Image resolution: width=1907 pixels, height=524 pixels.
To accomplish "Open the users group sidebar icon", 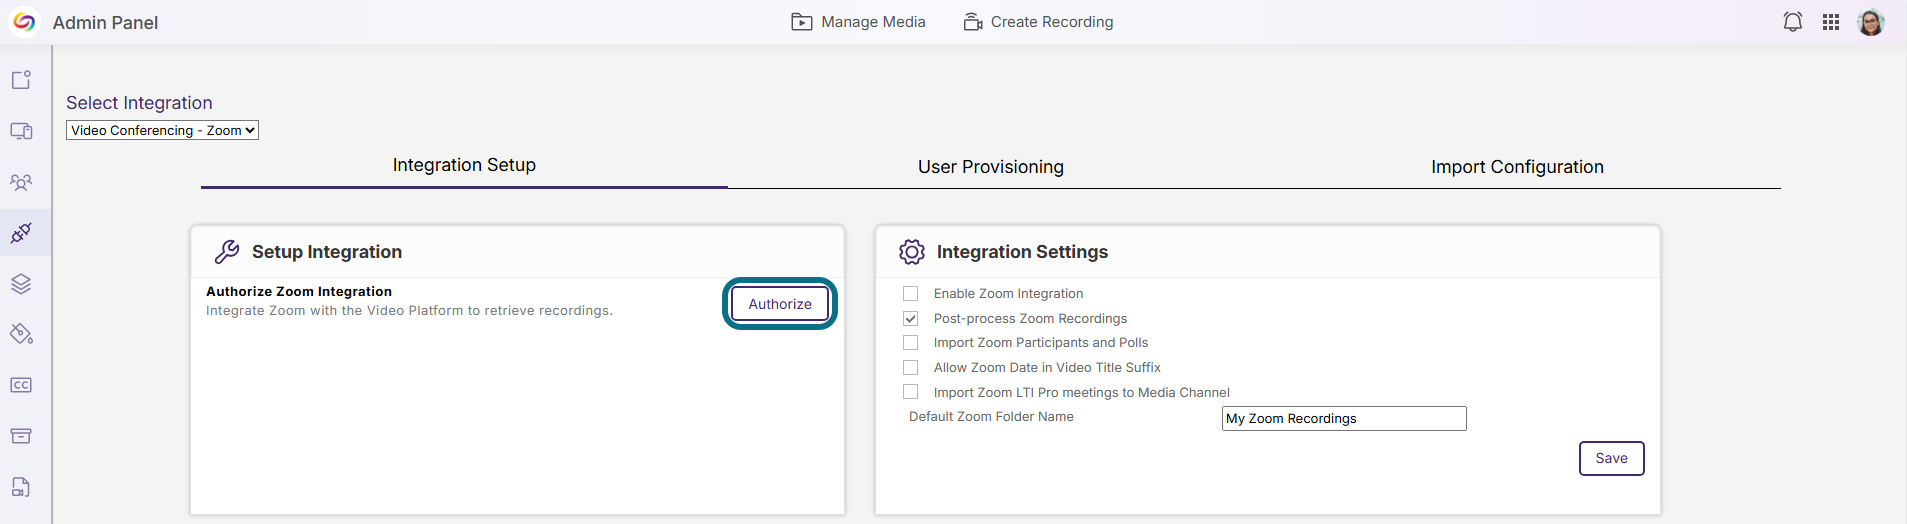I will point(21,182).
